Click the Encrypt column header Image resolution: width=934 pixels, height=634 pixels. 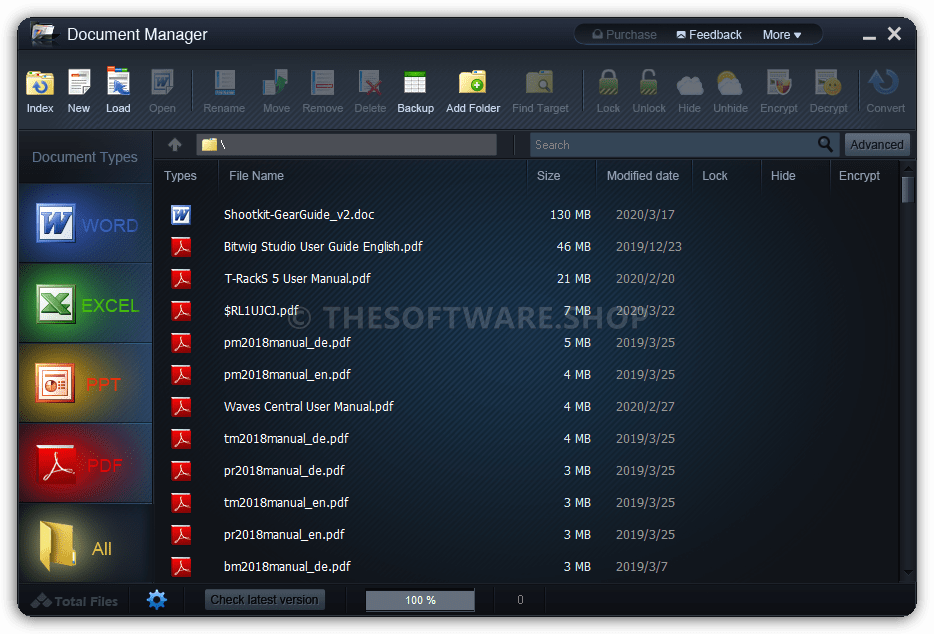[859, 176]
